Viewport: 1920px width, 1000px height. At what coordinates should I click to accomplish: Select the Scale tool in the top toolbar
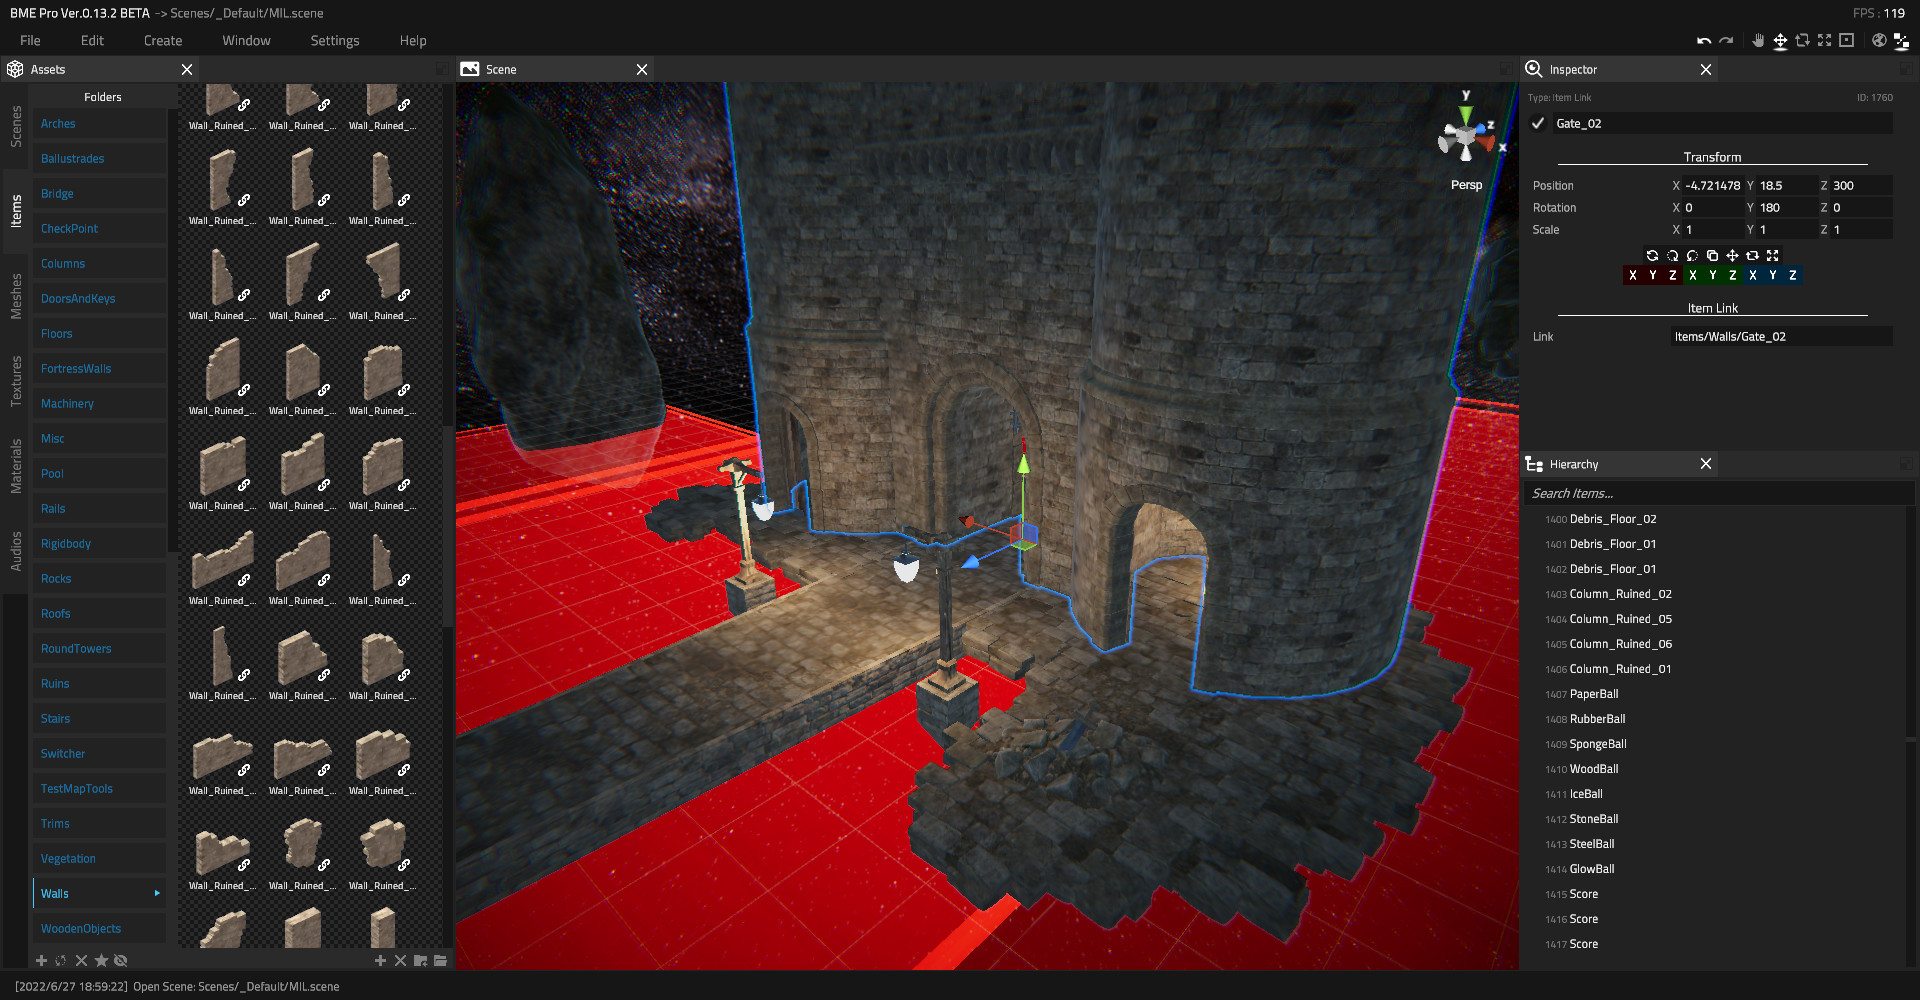point(1825,41)
